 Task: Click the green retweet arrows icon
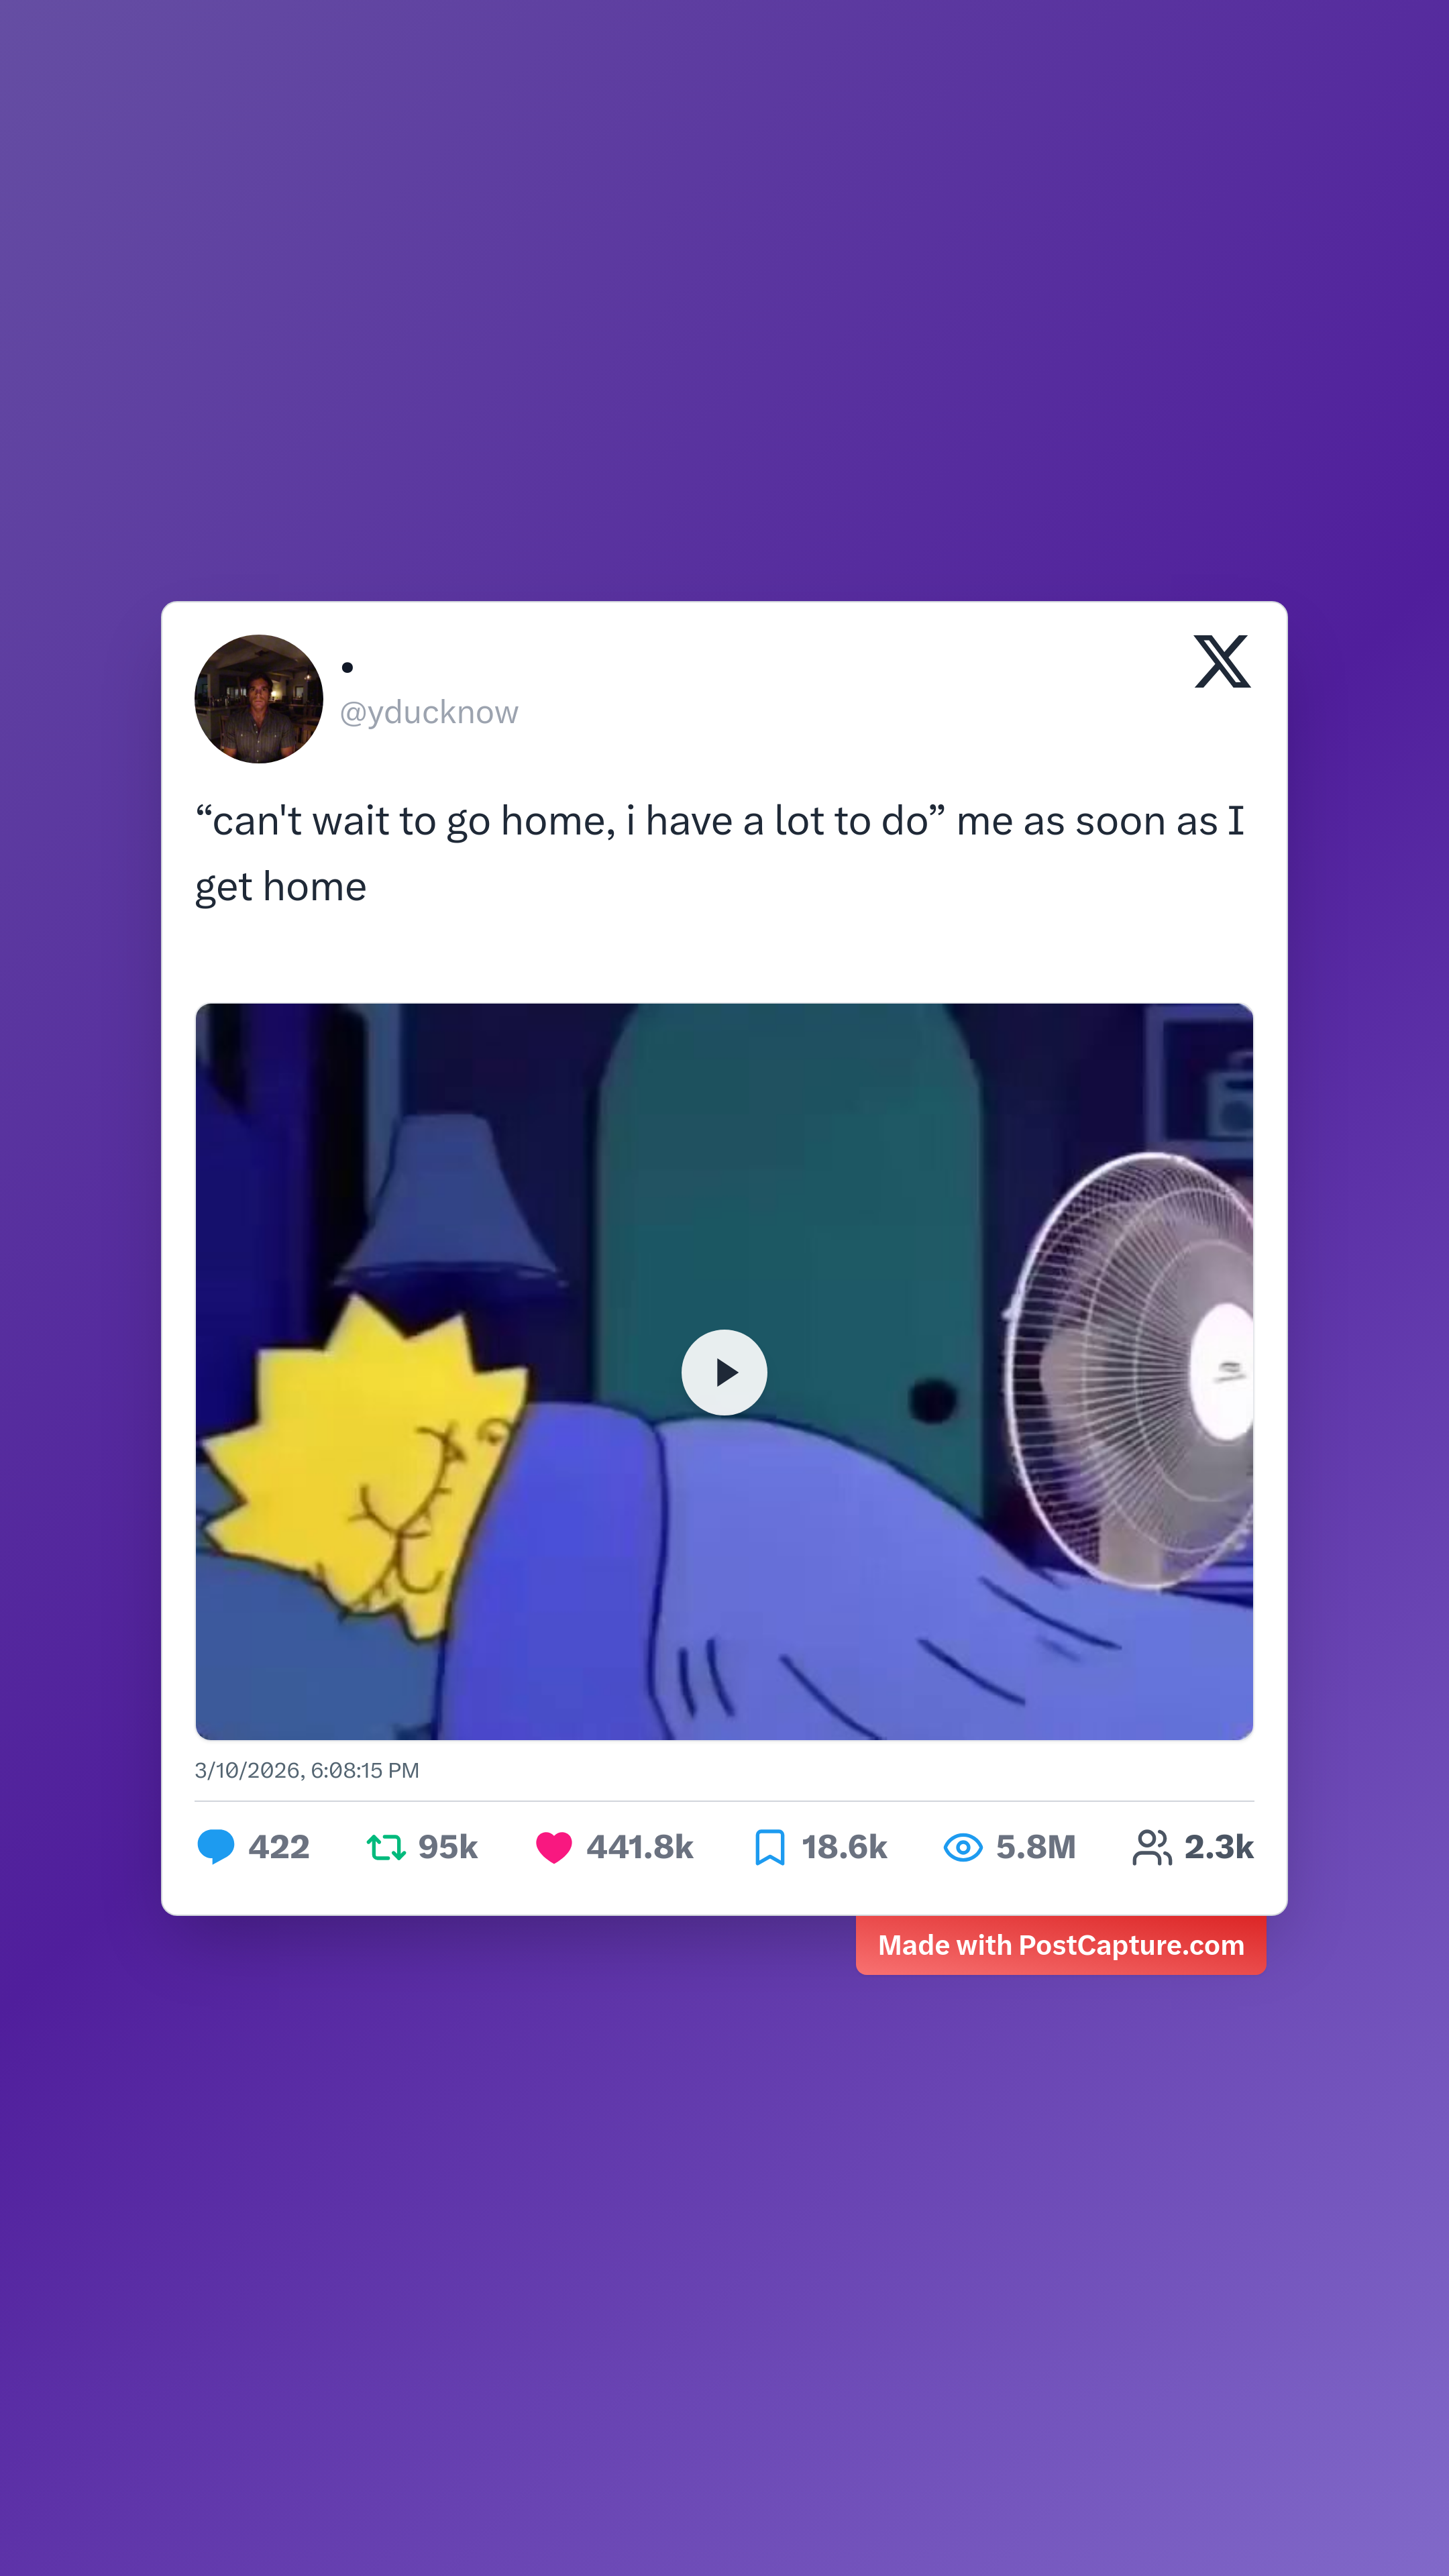point(386,1847)
